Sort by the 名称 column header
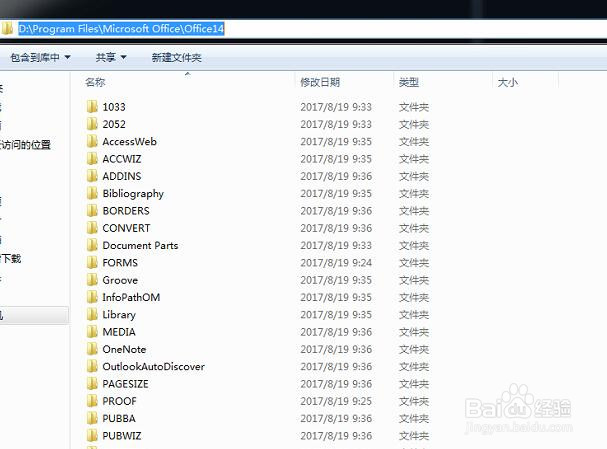Viewport: 607px width, 449px height. pos(95,82)
